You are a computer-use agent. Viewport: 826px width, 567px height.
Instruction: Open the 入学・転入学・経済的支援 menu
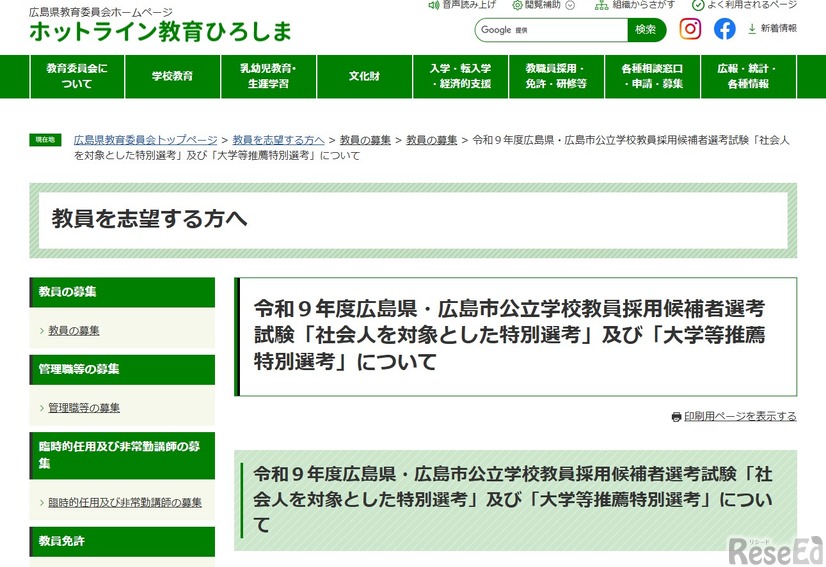tap(460, 76)
